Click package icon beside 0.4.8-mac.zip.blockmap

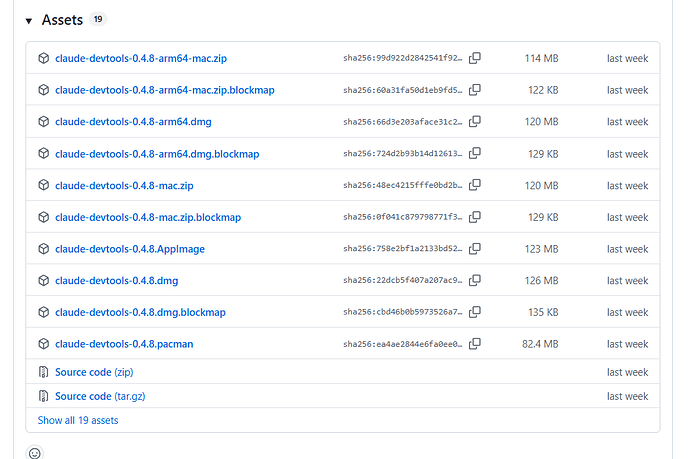tap(44, 217)
